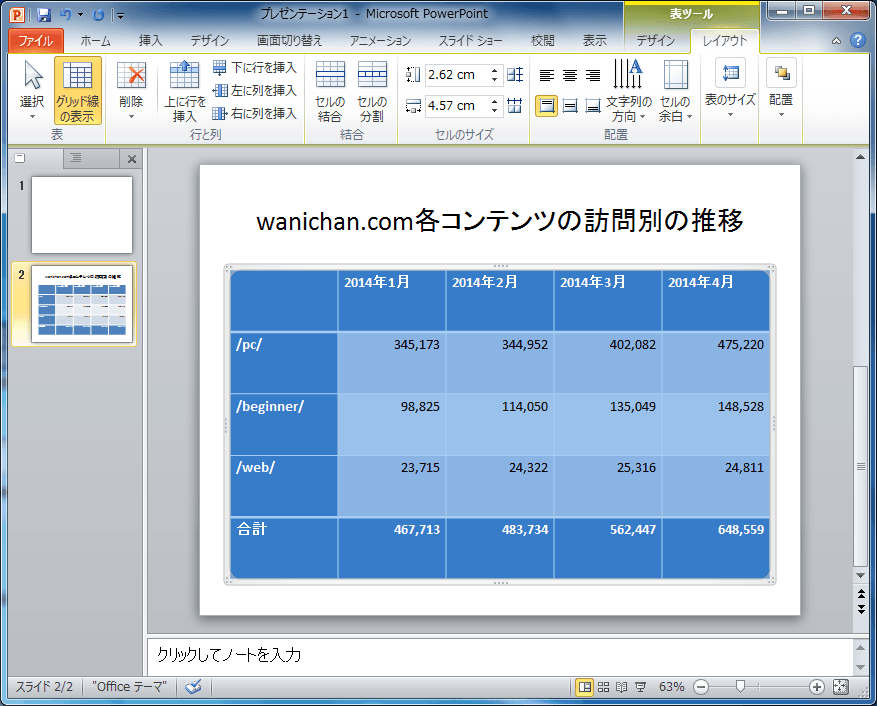The image size is (877, 706).
Task: Center text horizontally in cell
Action: tap(570, 75)
